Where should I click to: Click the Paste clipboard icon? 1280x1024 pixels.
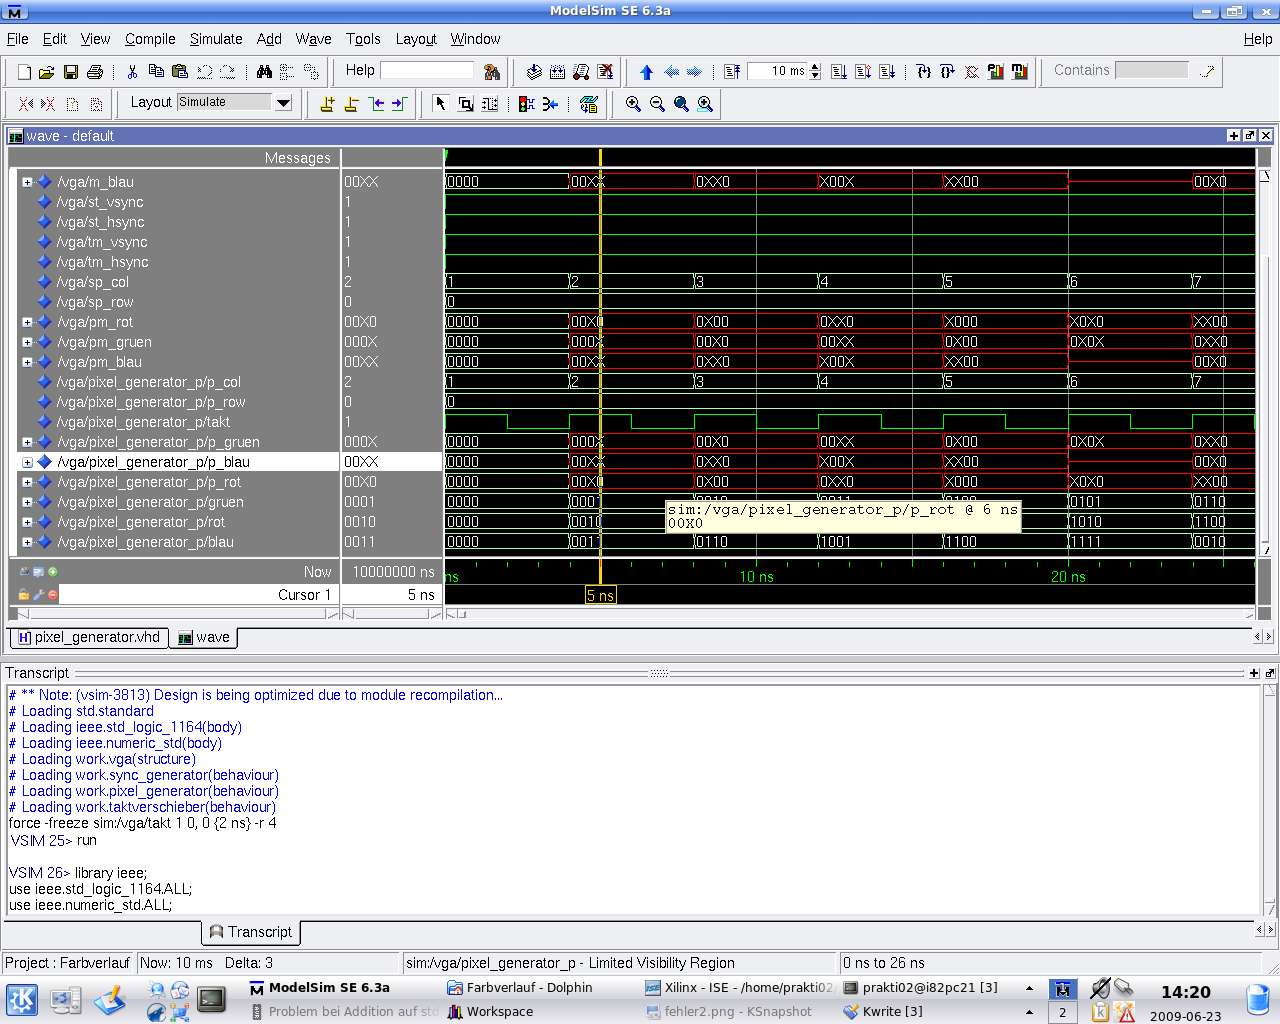(180, 72)
